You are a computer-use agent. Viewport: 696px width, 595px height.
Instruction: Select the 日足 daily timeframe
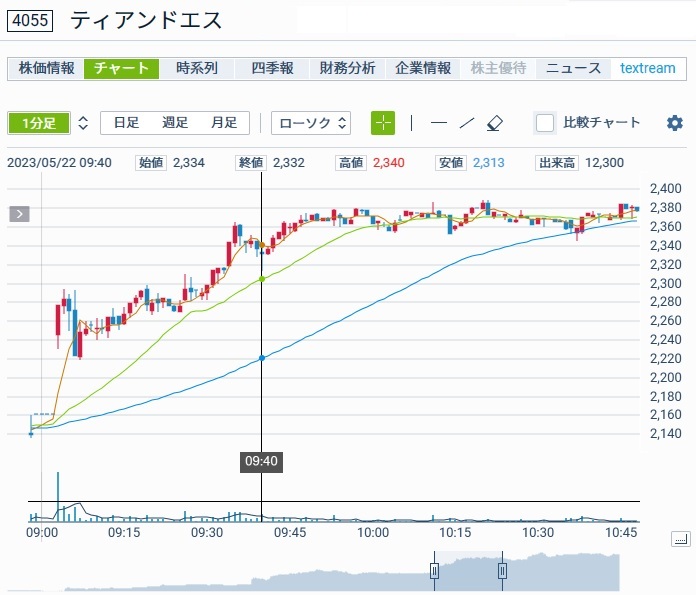[x=126, y=123]
